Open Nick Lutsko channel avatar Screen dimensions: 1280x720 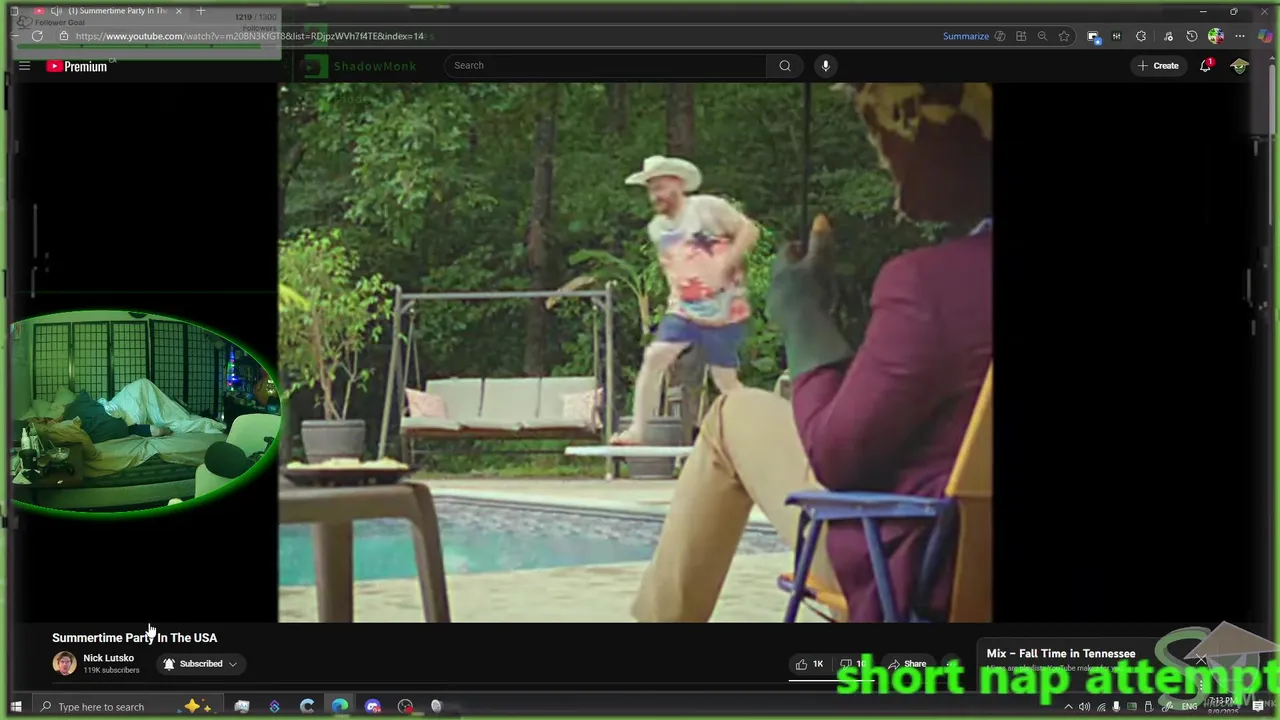(x=64, y=664)
